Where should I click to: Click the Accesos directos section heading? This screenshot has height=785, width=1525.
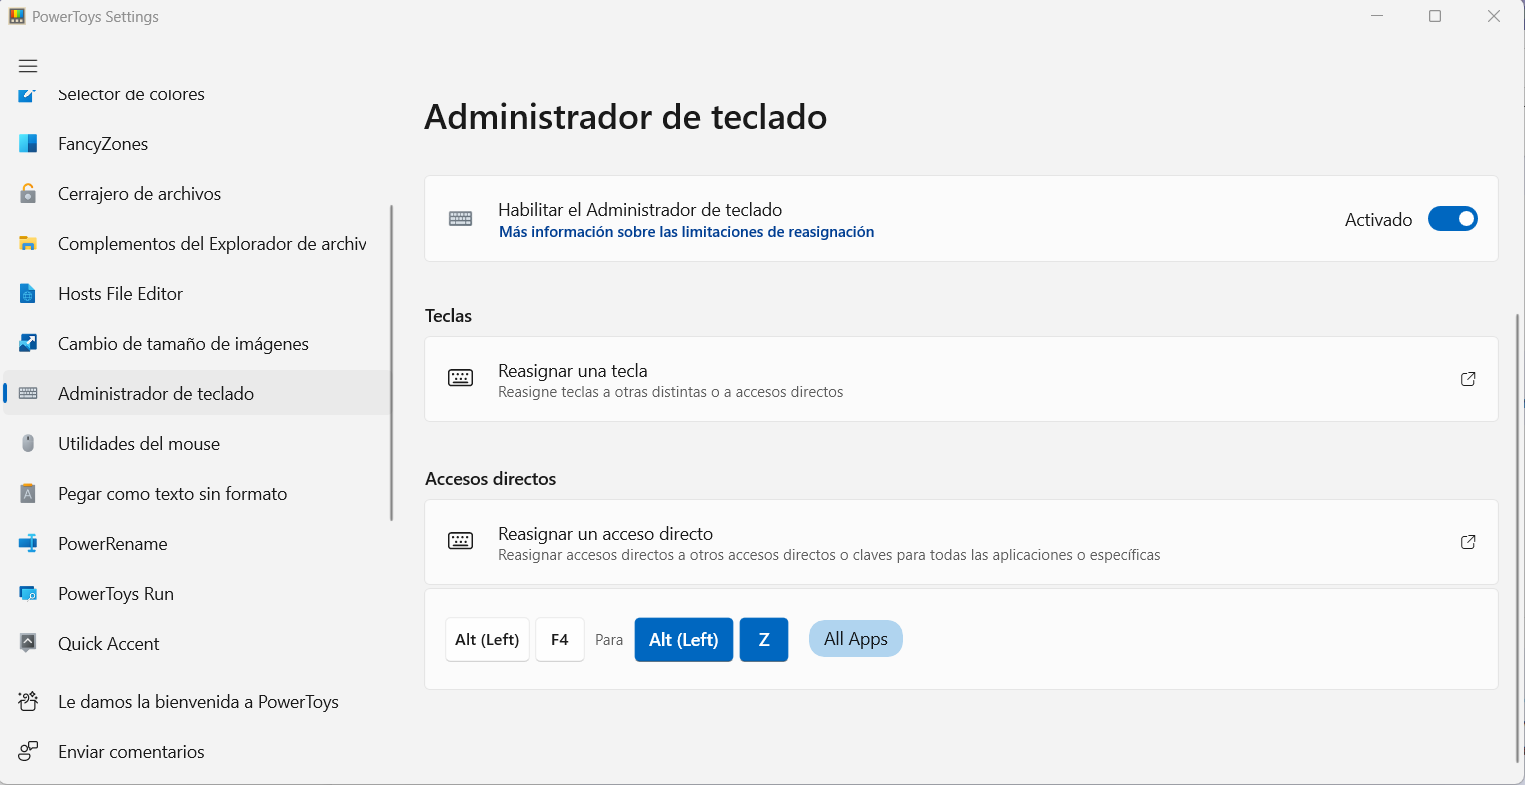(491, 479)
